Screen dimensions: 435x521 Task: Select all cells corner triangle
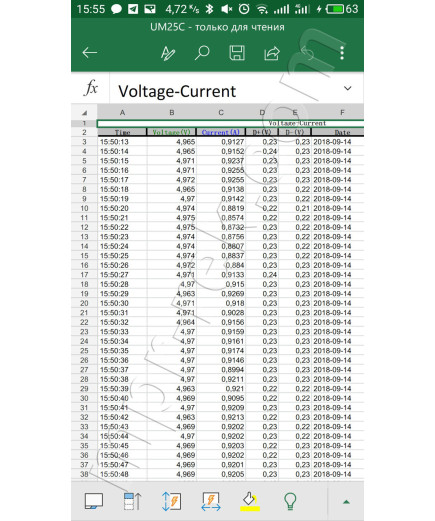pyautogui.click(x=84, y=113)
